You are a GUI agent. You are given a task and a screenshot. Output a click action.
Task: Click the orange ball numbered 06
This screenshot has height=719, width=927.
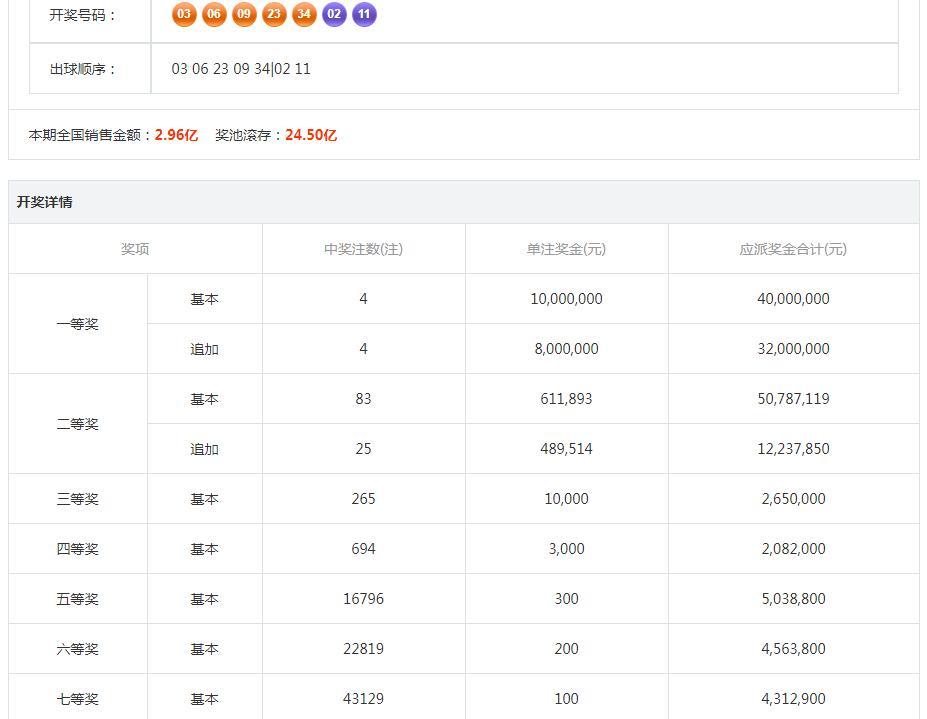[214, 14]
